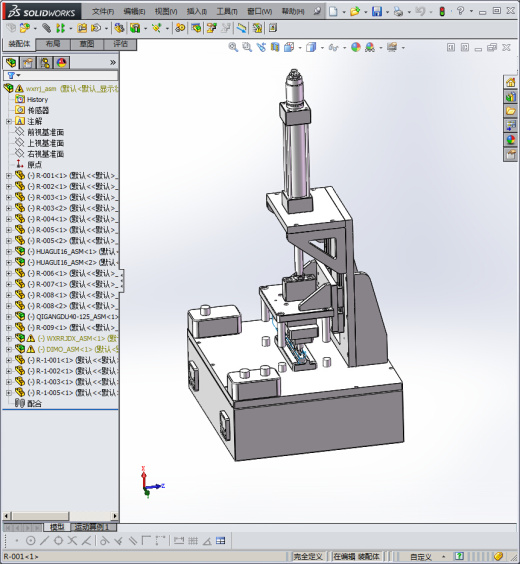The image size is (520, 564).
Task: Expand the panel tabs with the » chevron
Action: (x=113, y=62)
